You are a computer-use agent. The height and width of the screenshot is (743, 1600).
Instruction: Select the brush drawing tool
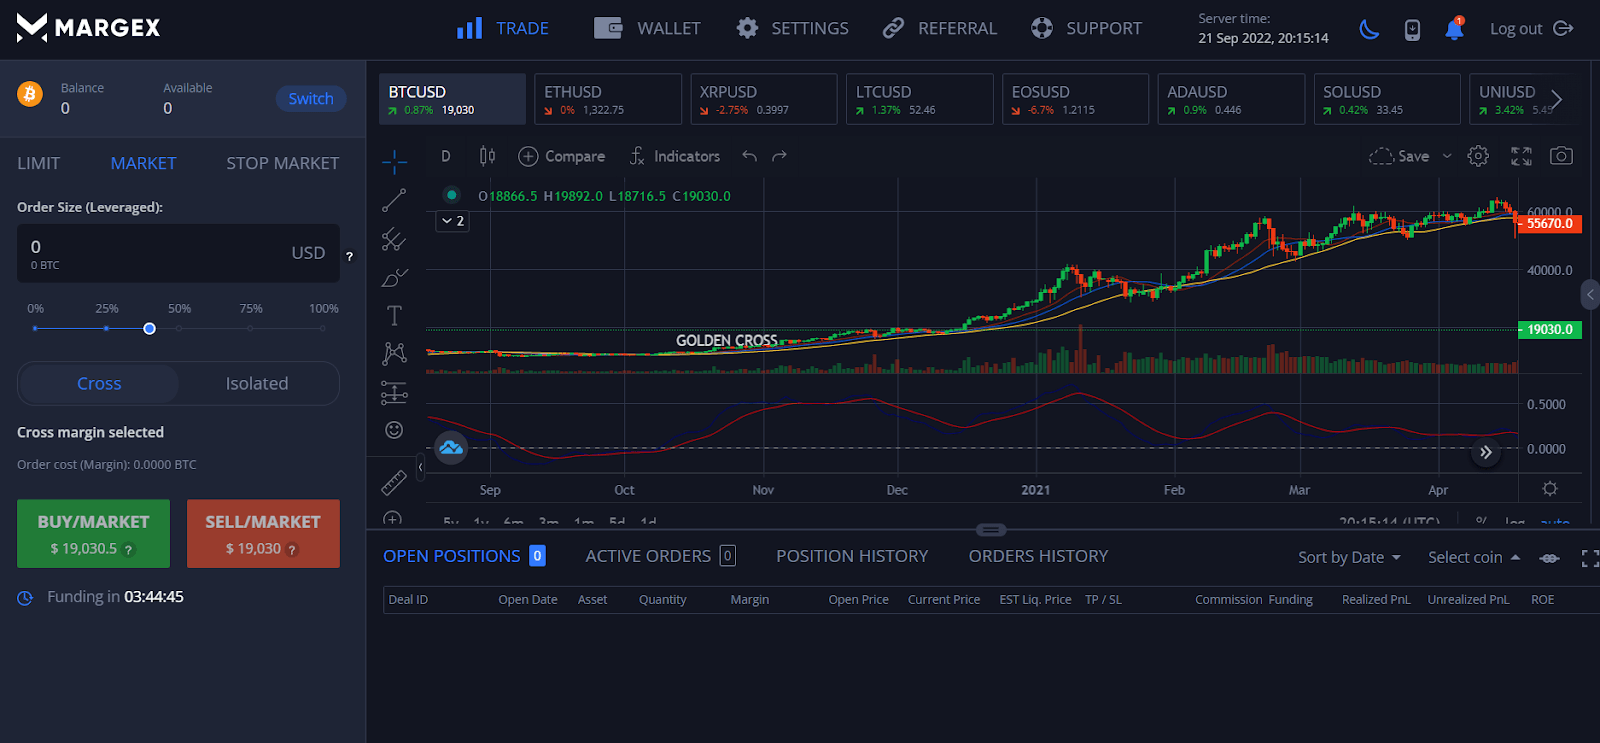(394, 278)
